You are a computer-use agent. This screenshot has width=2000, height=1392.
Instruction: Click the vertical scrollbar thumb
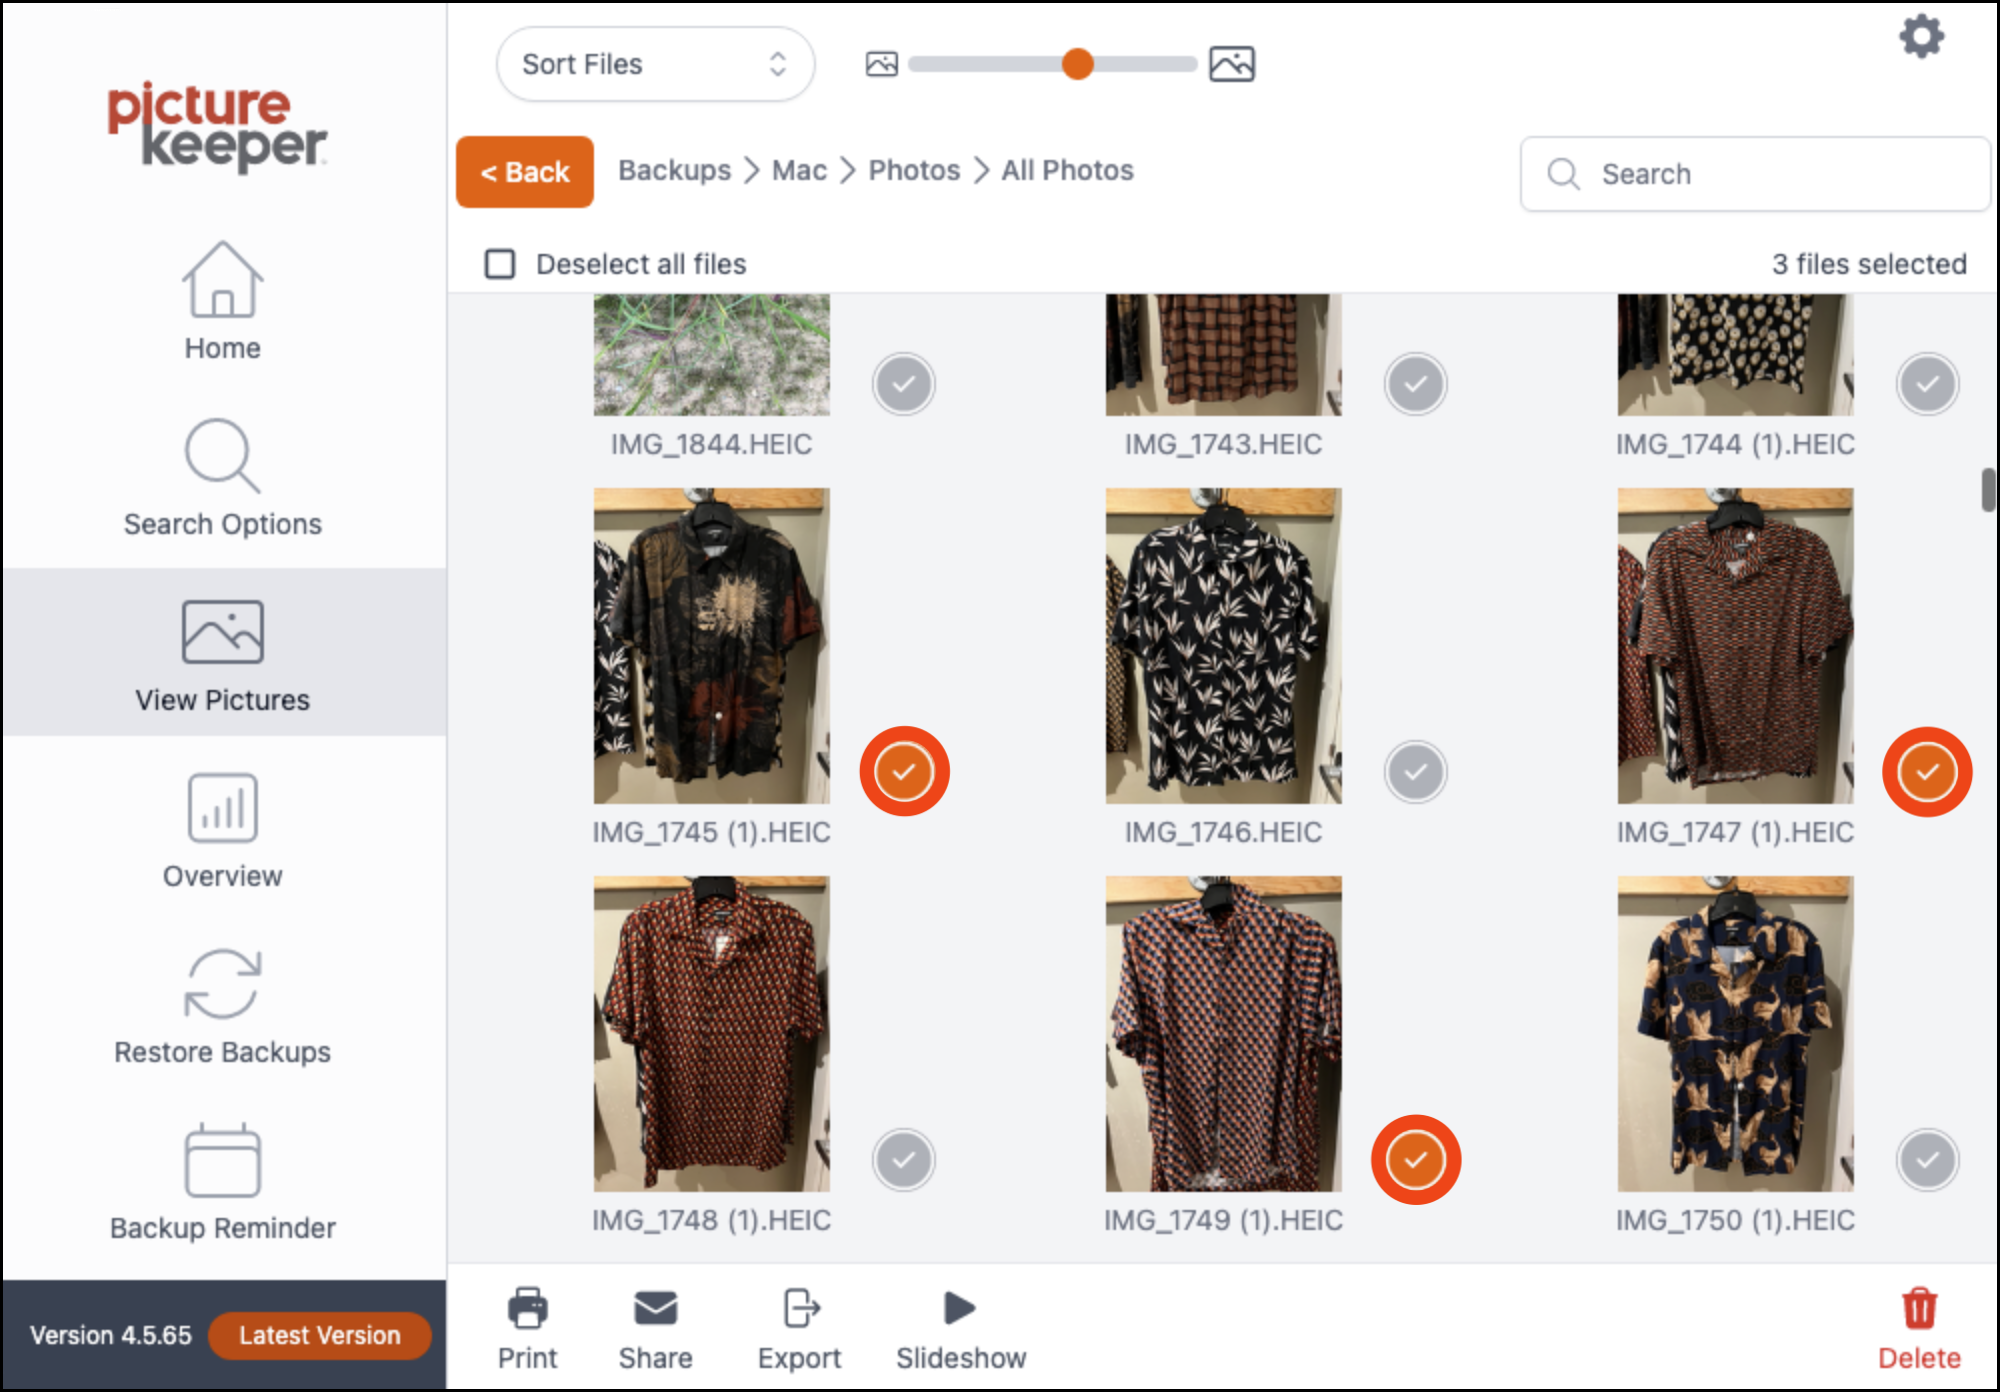[1988, 490]
